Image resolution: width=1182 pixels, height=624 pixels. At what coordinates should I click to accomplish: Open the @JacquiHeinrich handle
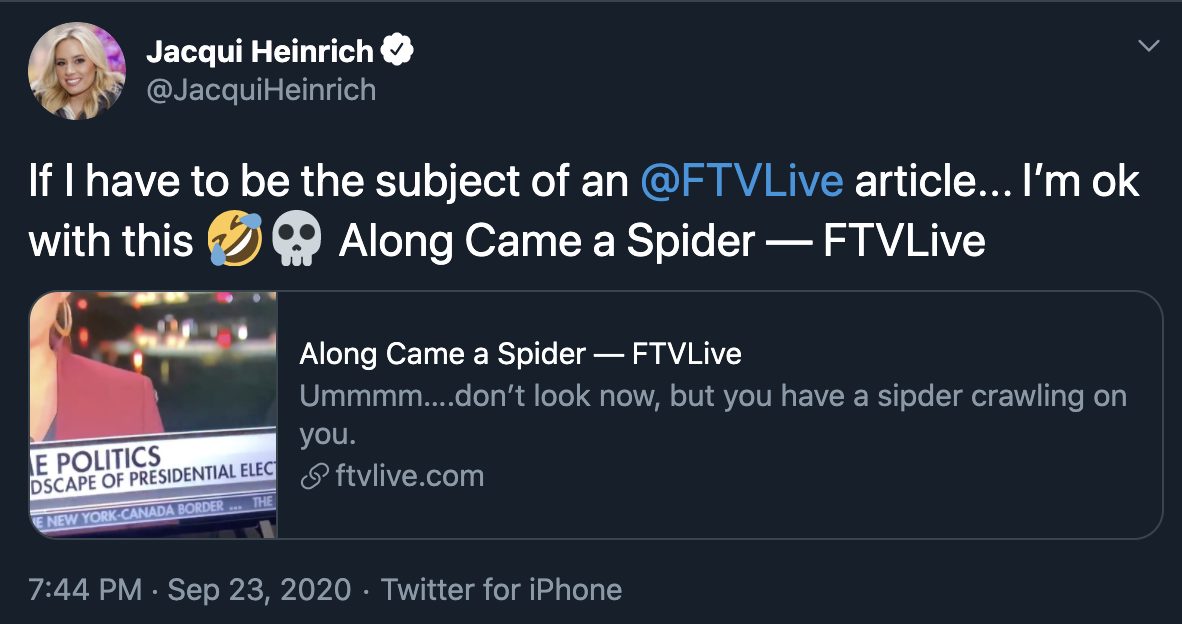click(x=261, y=90)
